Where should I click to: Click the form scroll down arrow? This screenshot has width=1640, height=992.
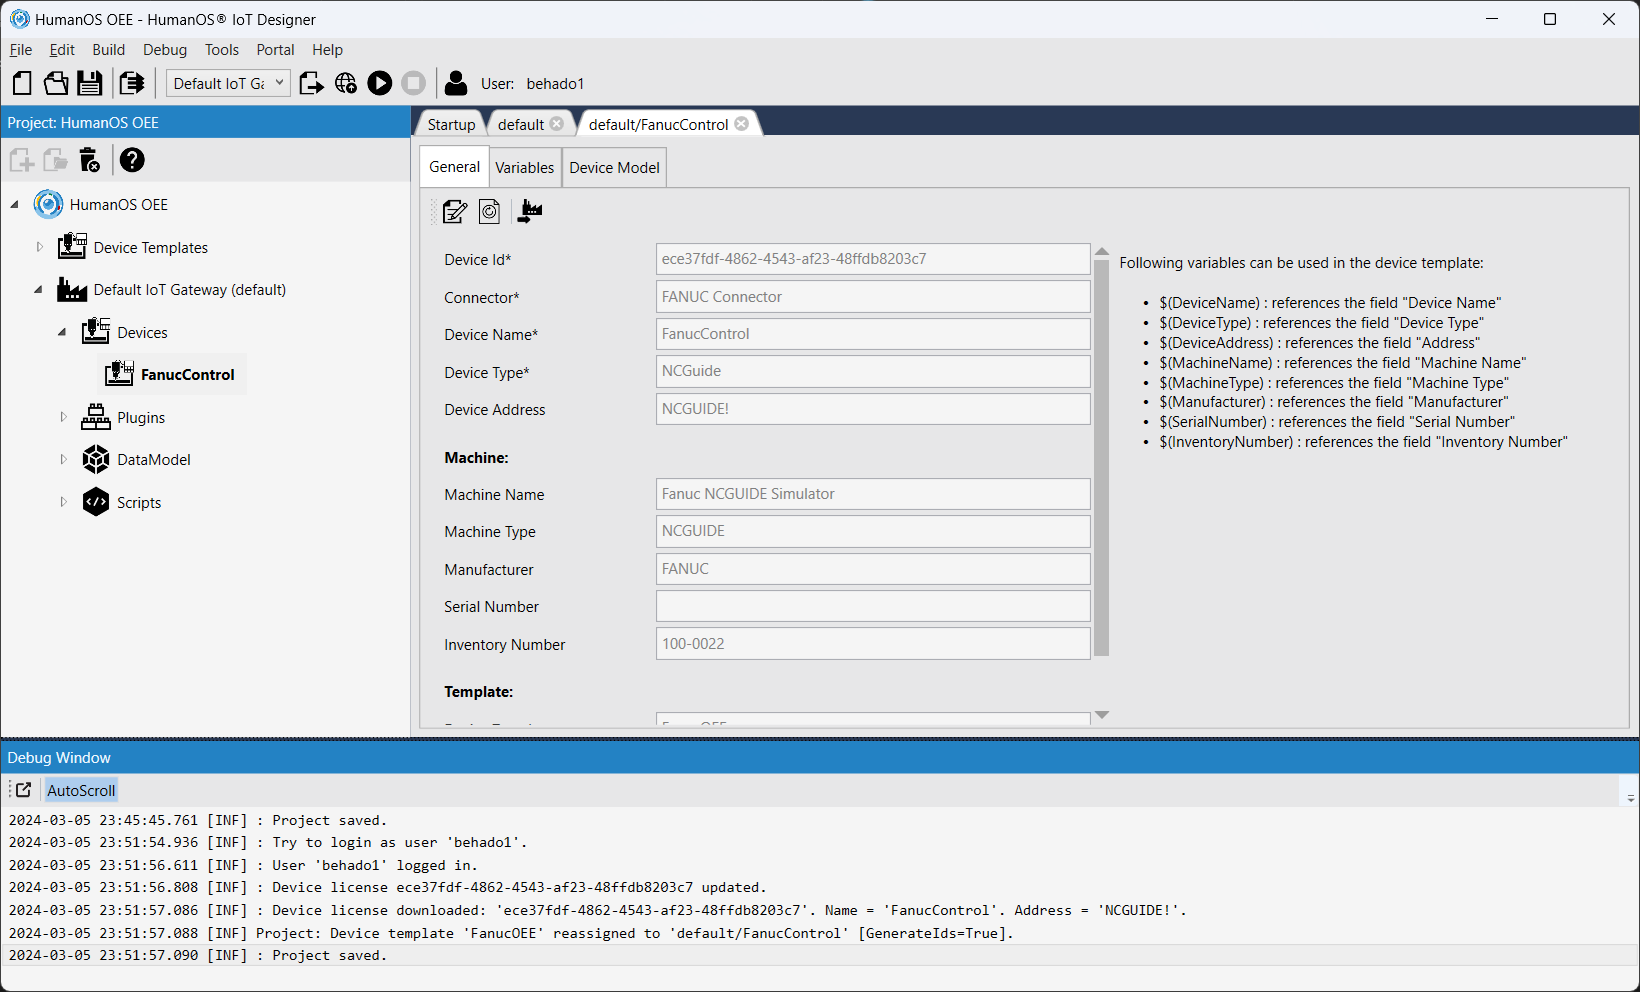tap(1102, 715)
